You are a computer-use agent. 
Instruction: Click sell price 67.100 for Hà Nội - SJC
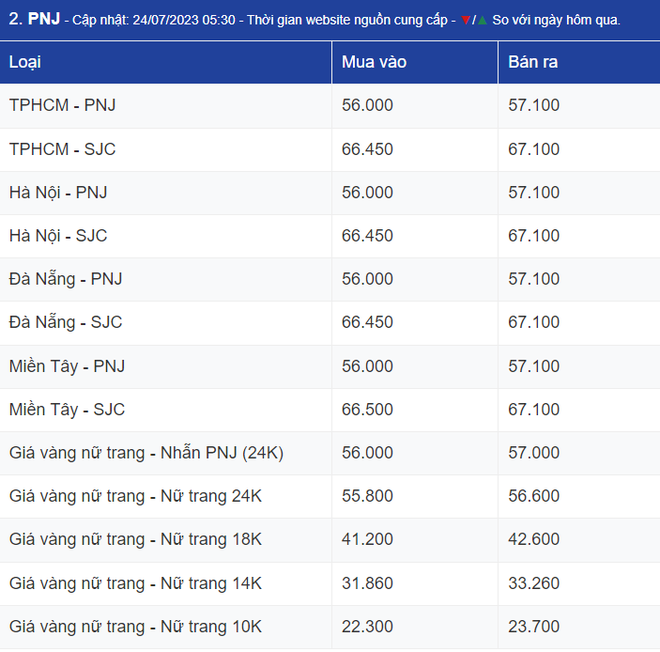coord(534,236)
